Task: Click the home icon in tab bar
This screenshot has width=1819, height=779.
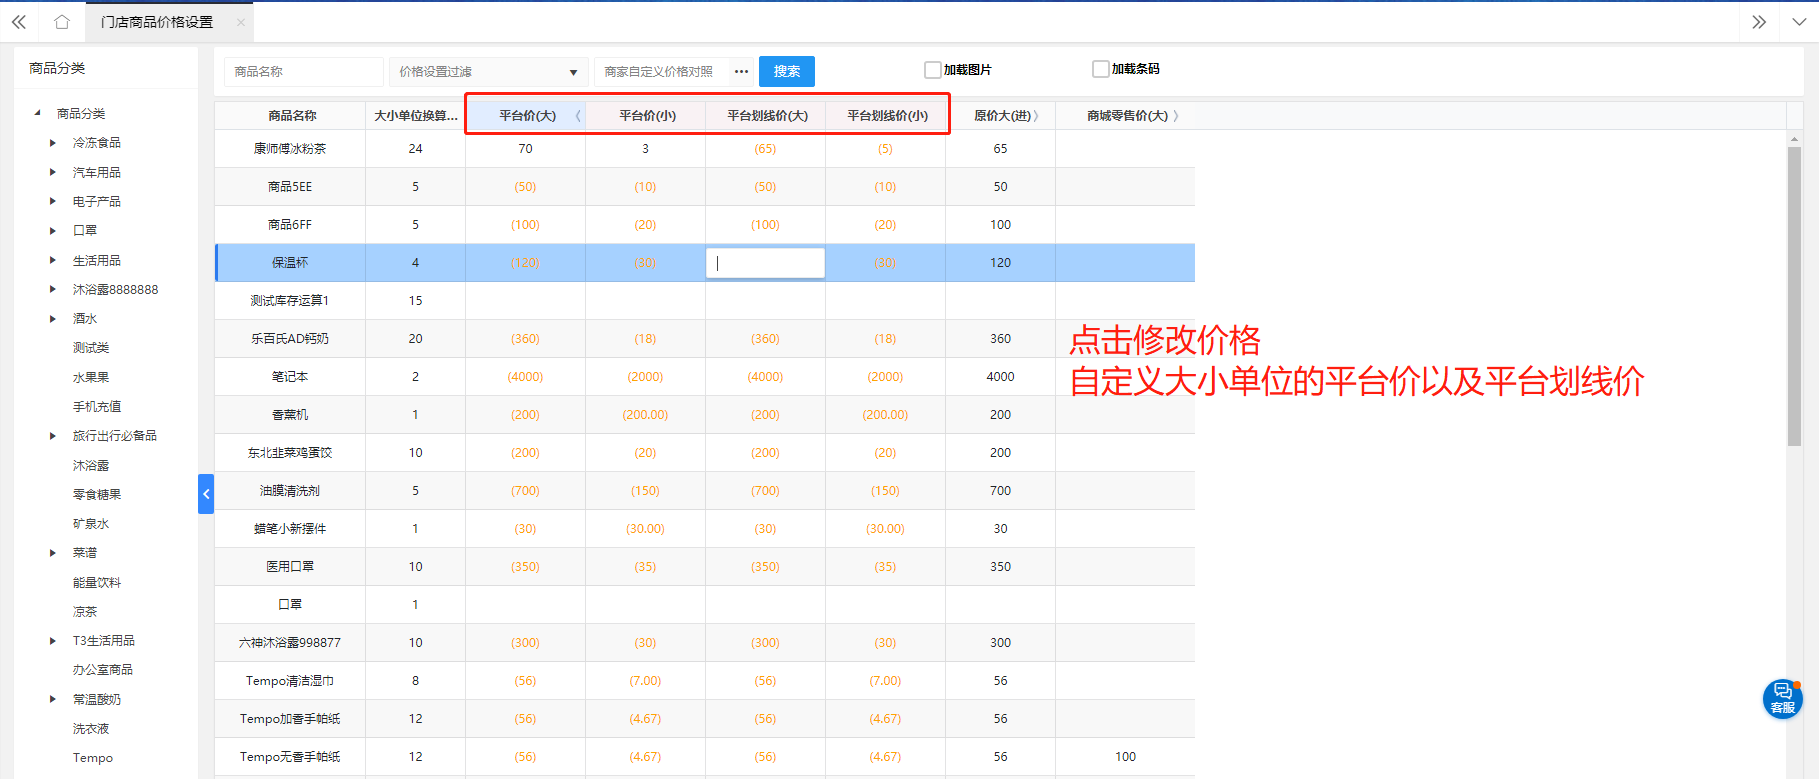Action: point(62,22)
